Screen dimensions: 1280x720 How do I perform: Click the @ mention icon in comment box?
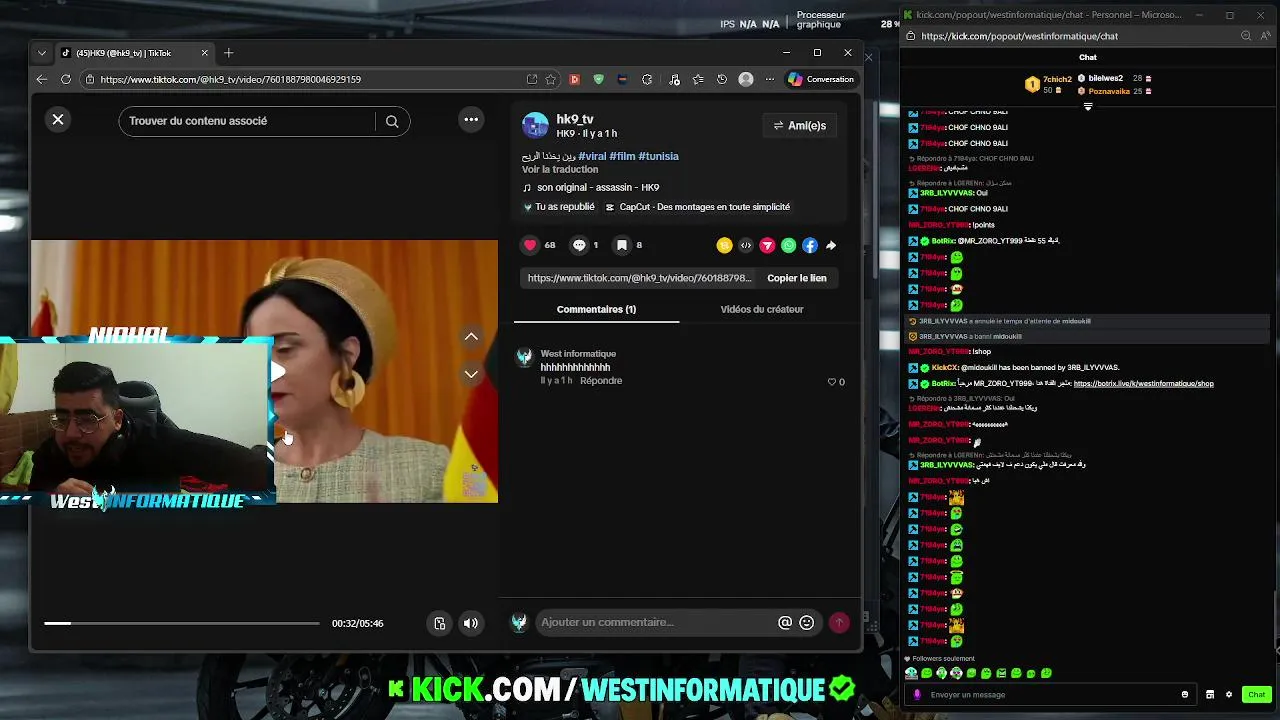click(x=785, y=622)
